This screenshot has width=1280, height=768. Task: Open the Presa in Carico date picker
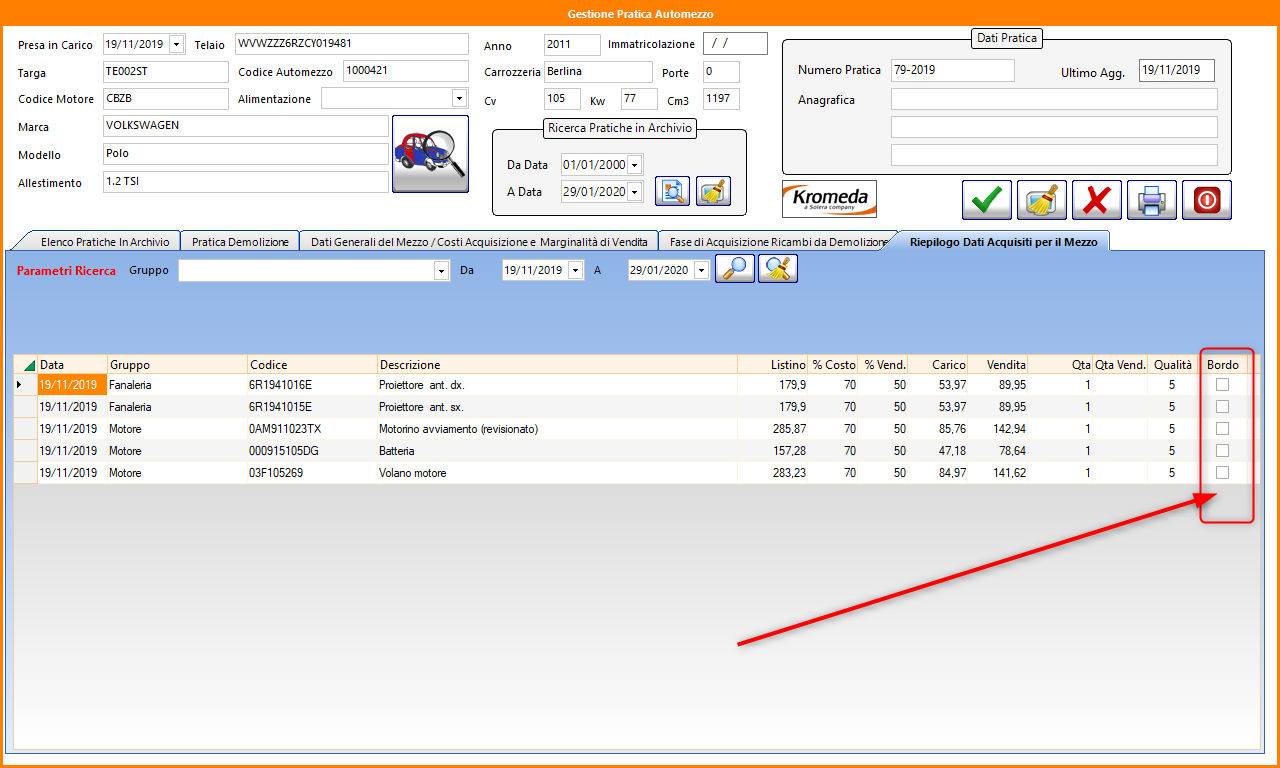click(177, 44)
